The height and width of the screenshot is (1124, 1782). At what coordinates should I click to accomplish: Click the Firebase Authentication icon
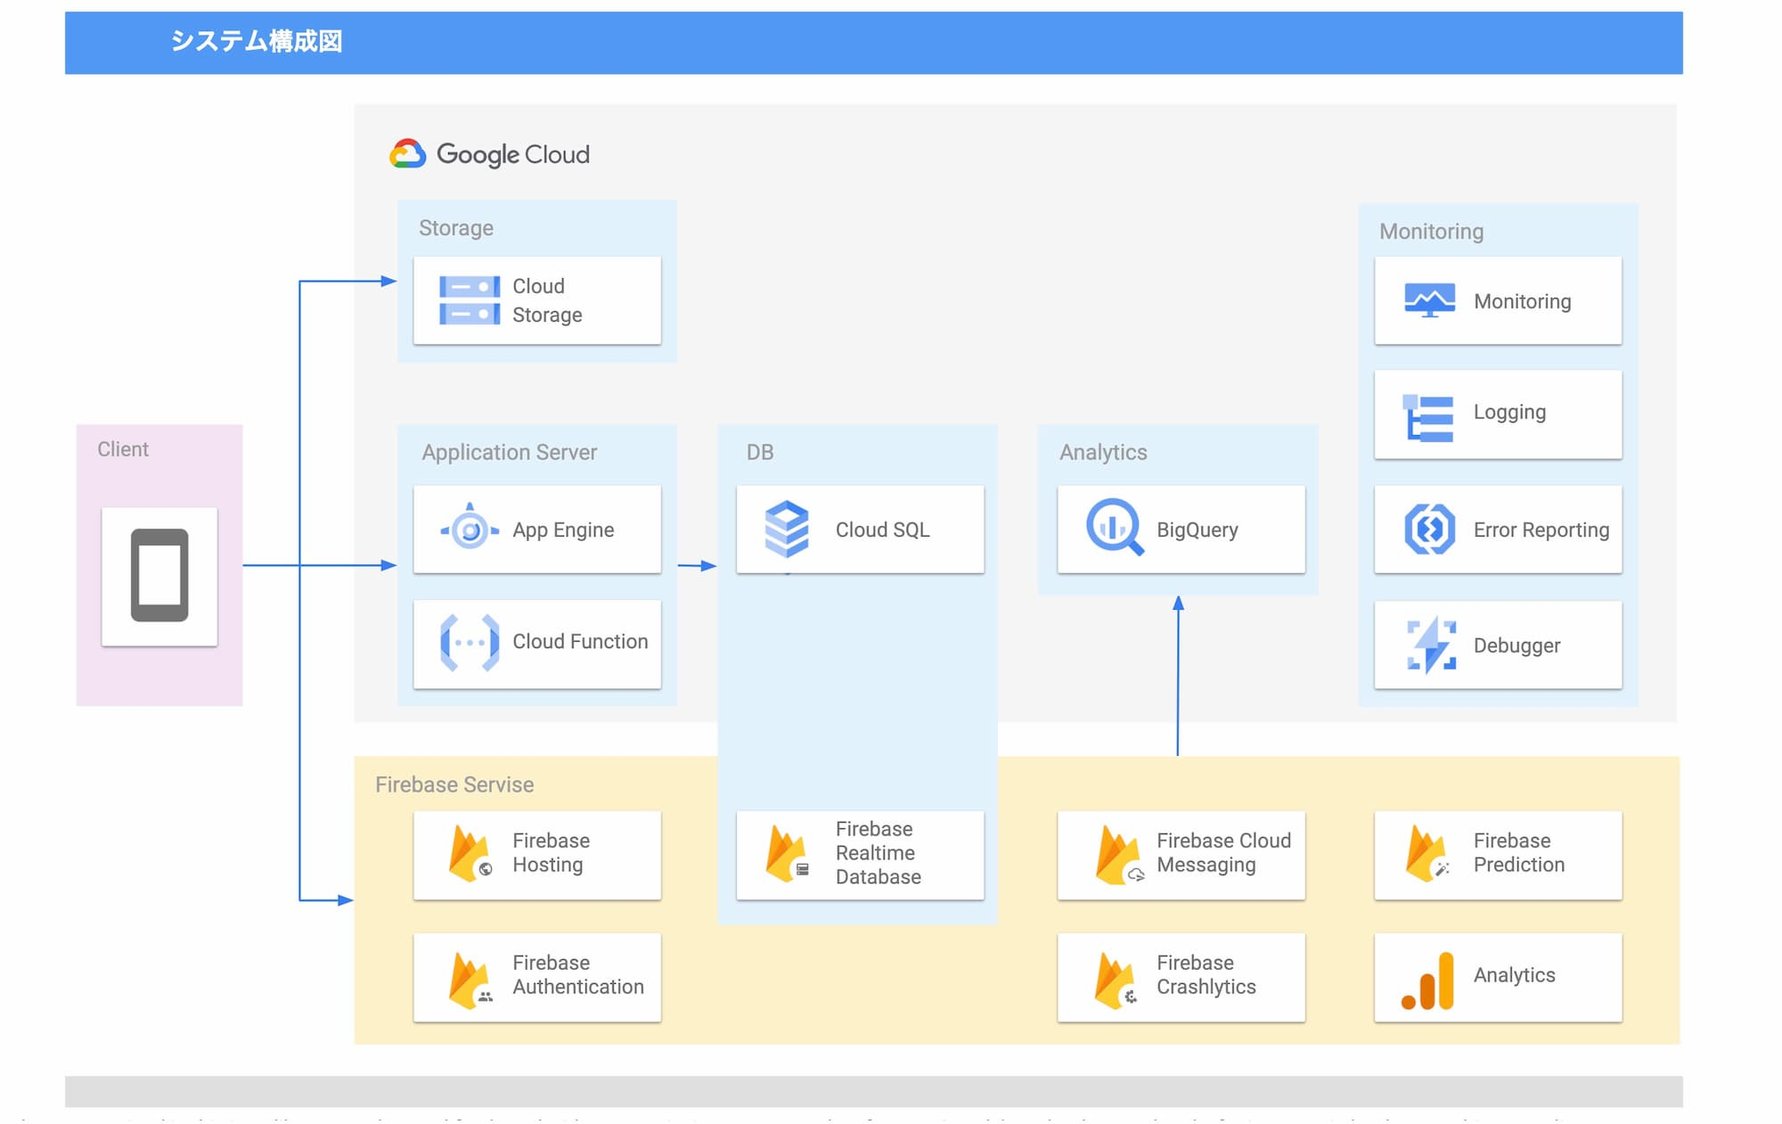470,979
